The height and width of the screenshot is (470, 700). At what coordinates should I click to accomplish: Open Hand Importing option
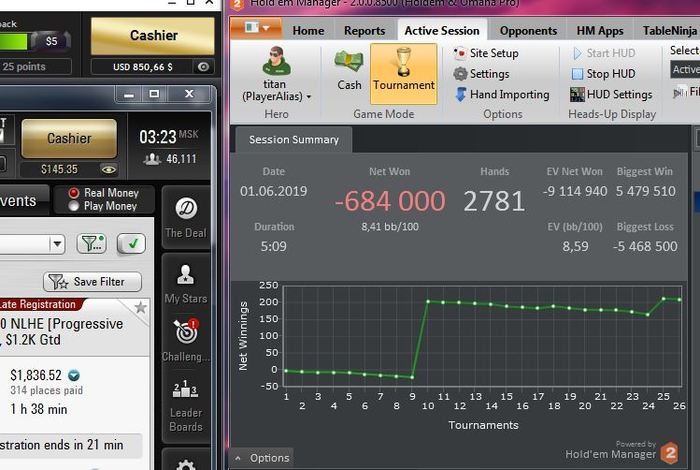pyautogui.click(x=502, y=95)
